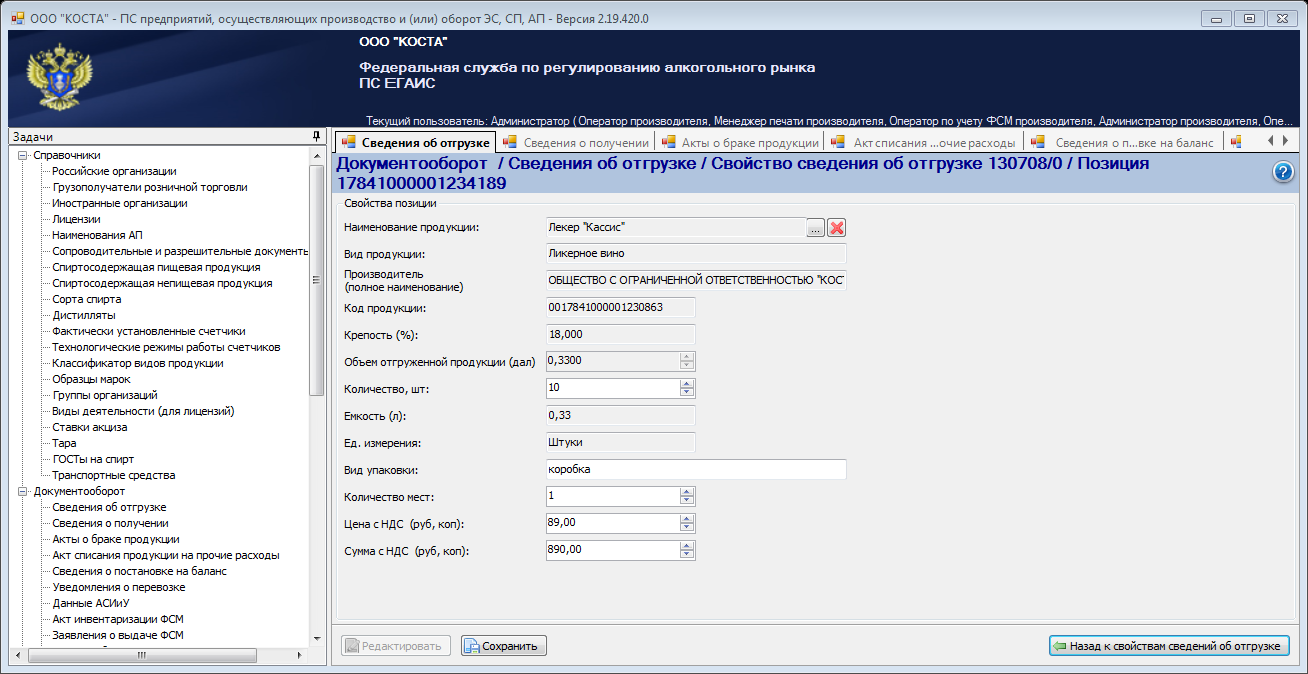Select Дистилляты tree item

coord(83,315)
